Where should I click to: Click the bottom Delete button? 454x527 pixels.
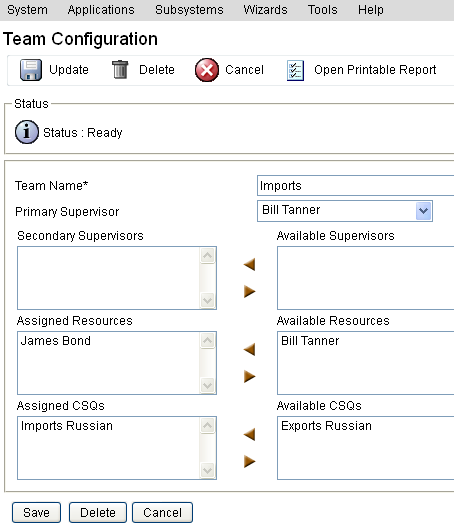(98, 513)
